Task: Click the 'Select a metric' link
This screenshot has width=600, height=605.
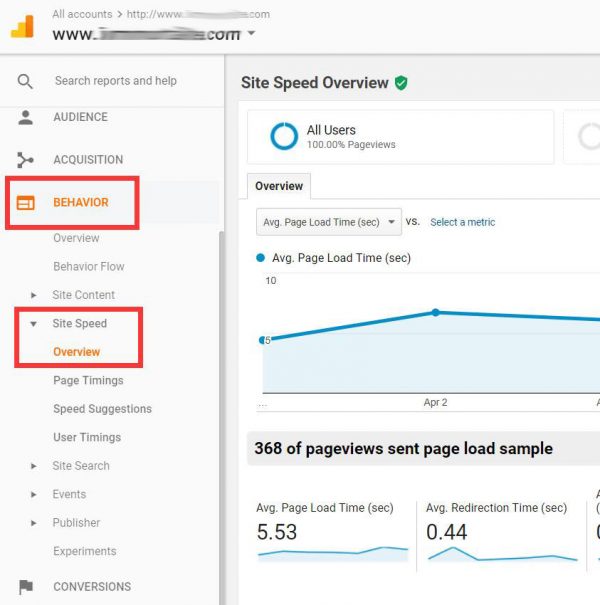Action: point(462,222)
